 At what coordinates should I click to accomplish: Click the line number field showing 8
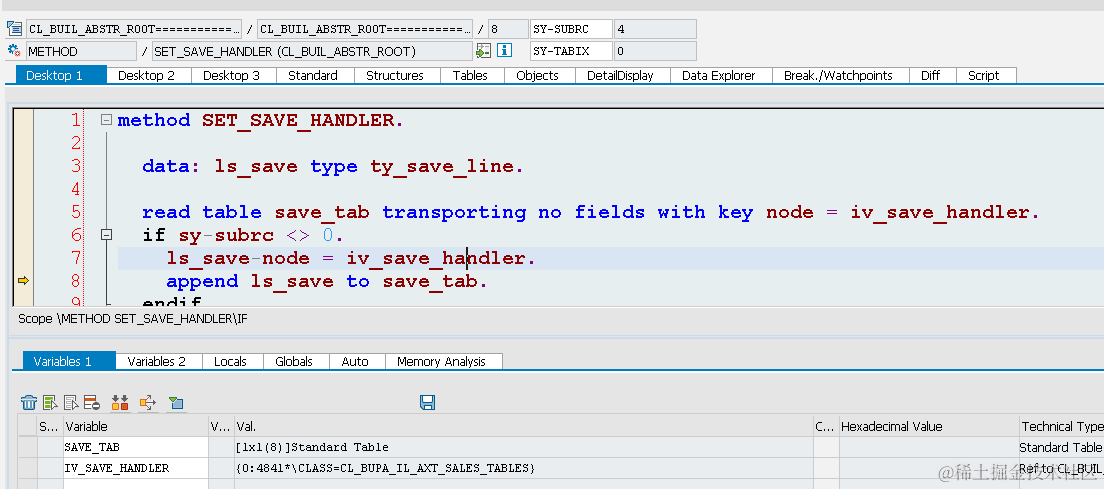tap(508, 29)
